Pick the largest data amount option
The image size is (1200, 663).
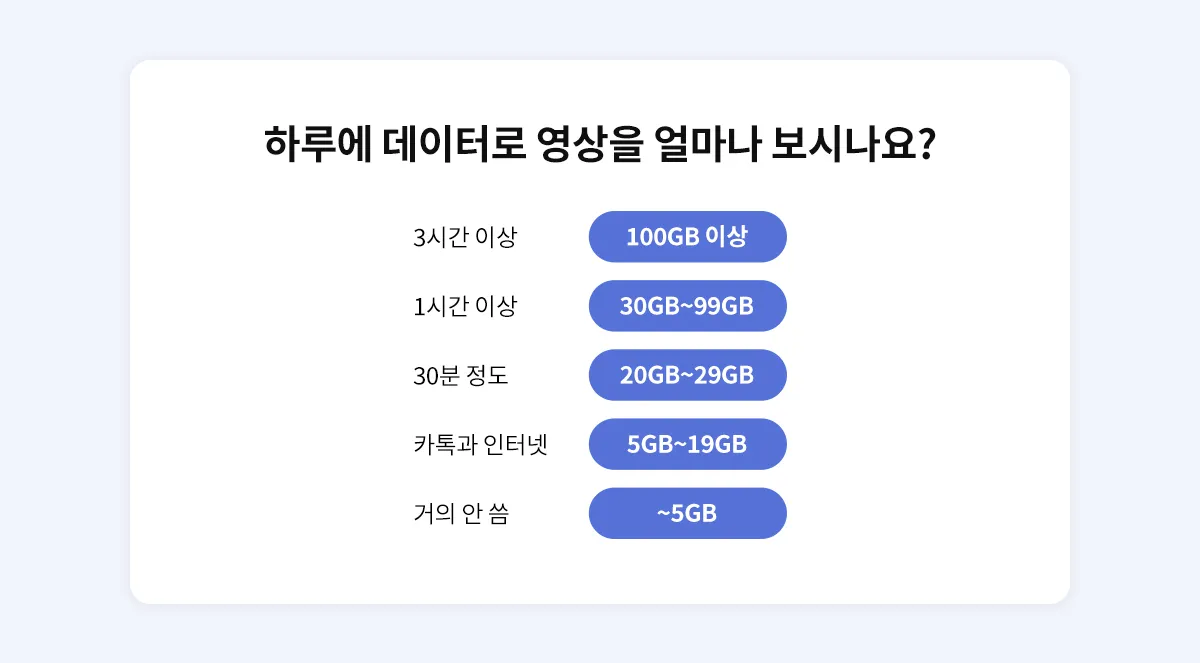687,237
